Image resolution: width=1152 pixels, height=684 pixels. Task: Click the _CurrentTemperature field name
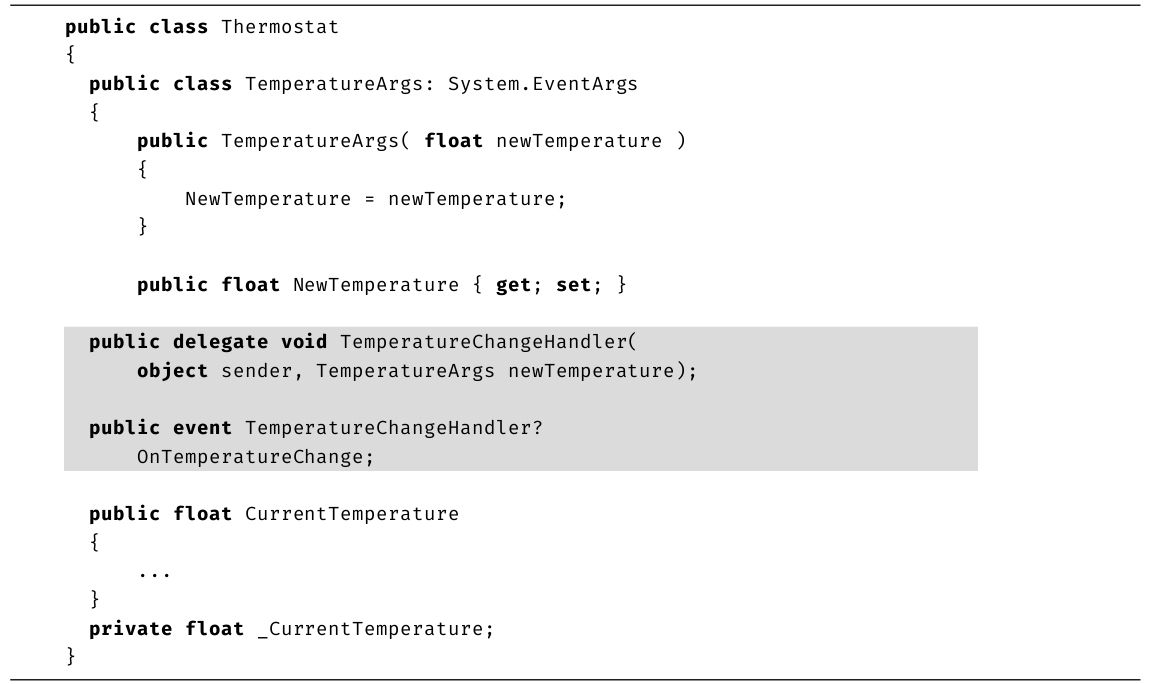pos(375,629)
